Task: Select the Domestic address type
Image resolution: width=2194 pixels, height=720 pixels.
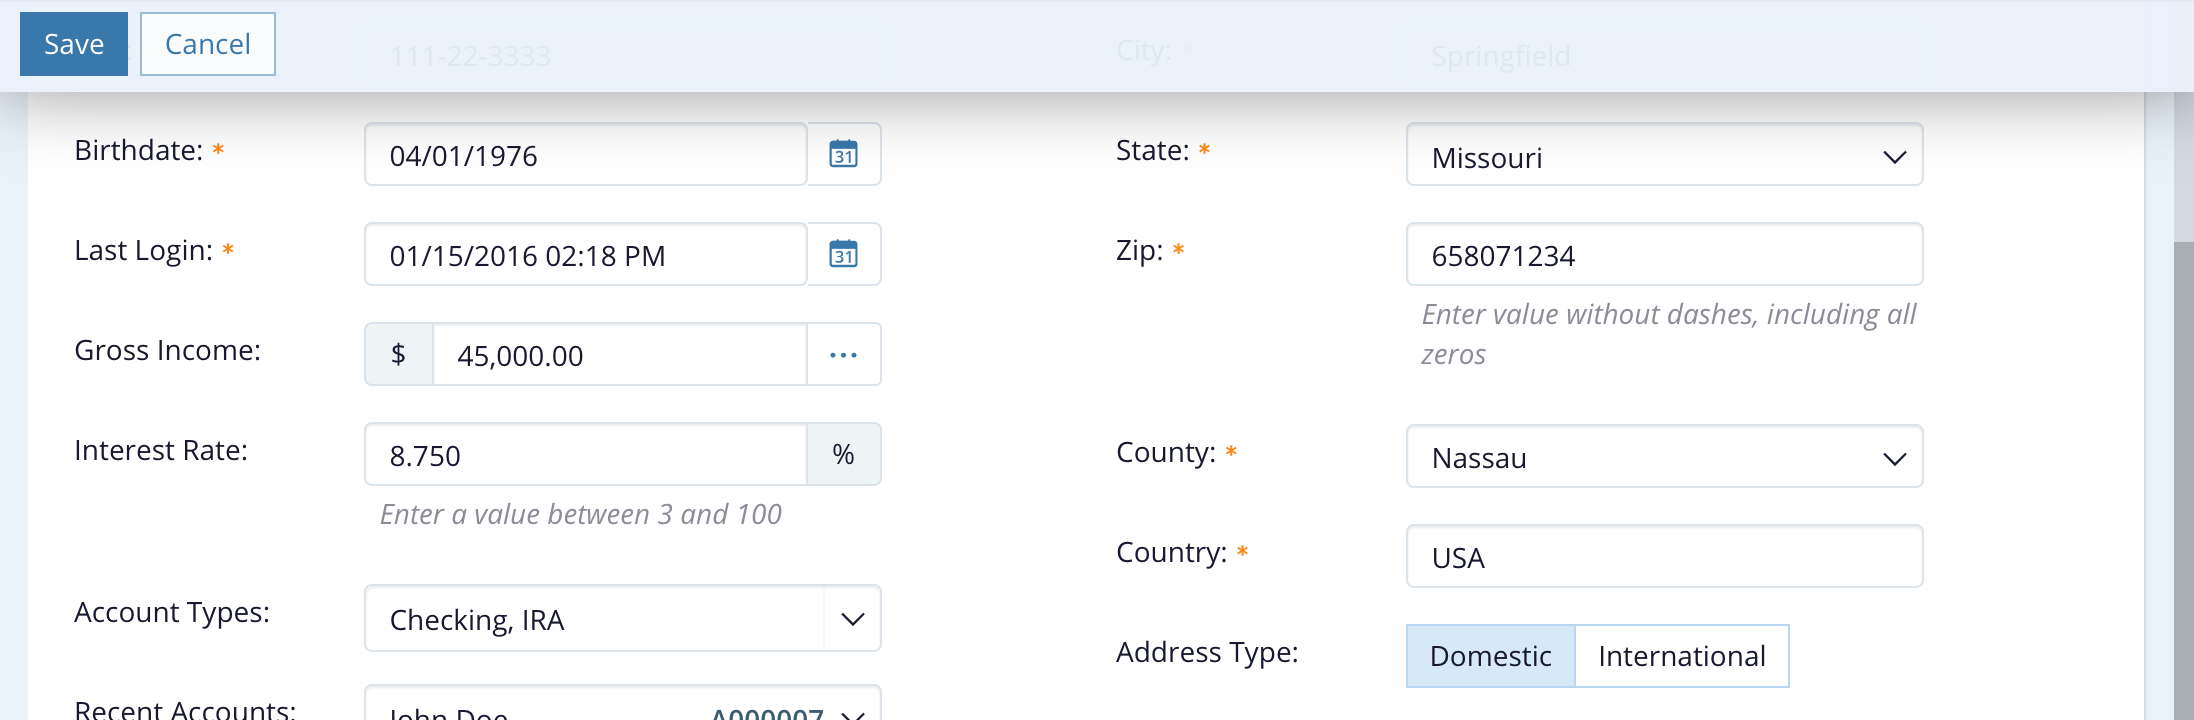Action: [x=1490, y=656]
